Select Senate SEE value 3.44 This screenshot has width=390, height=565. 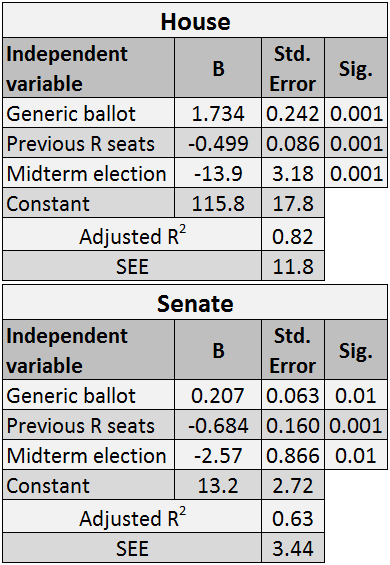pyautogui.click(x=293, y=548)
